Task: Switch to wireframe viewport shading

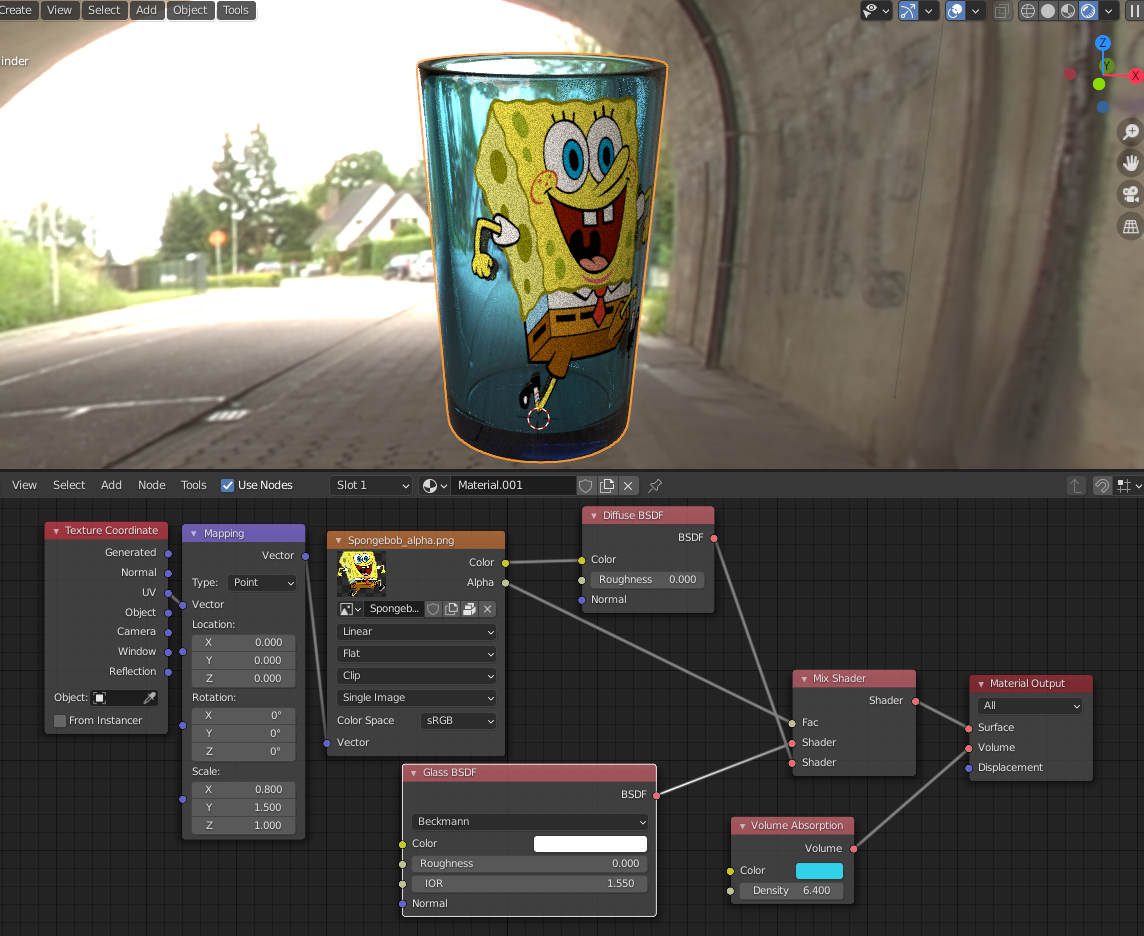Action: [x=1028, y=11]
